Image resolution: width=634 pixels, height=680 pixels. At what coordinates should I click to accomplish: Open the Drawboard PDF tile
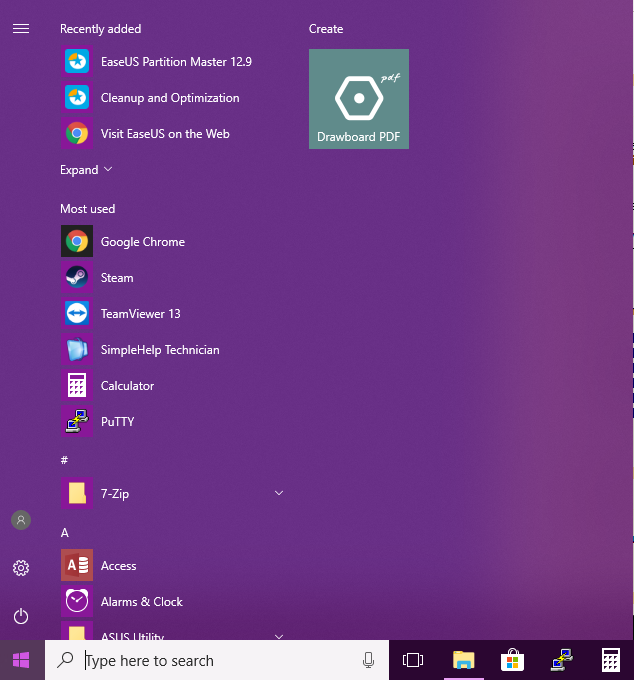(x=359, y=99)
